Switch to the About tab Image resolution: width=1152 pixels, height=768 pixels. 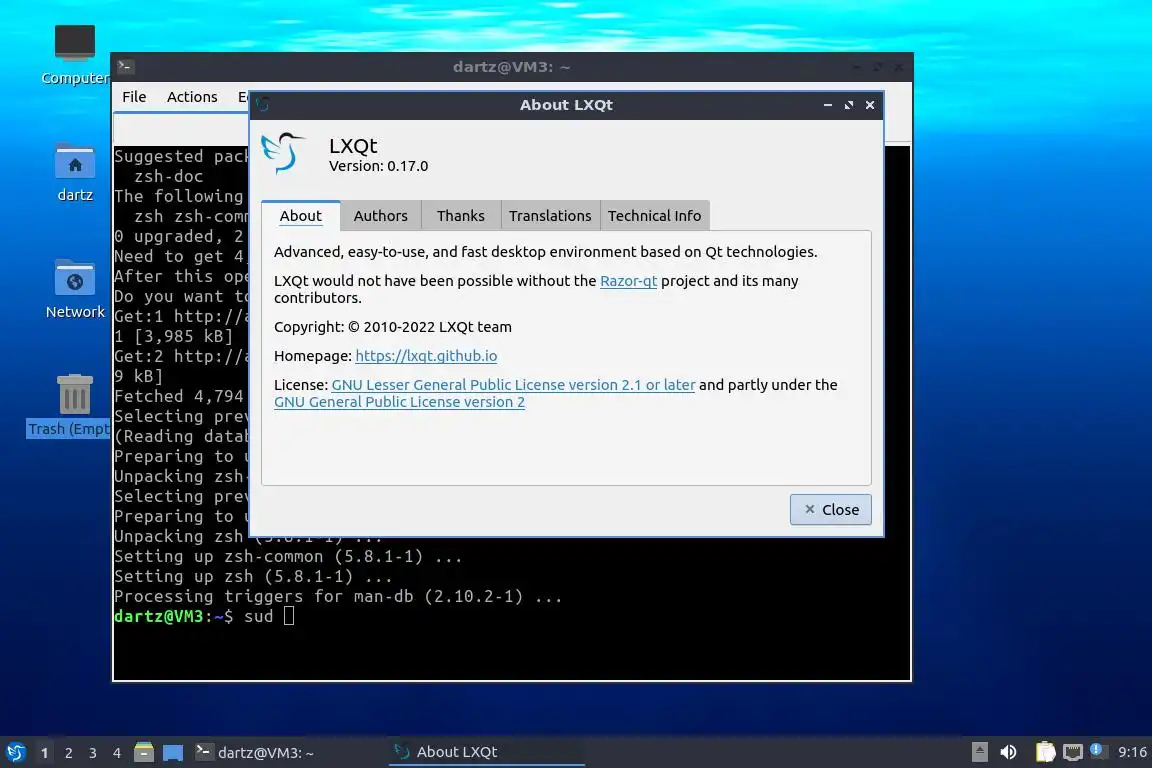pyautogui.click(x=300, y=215)
